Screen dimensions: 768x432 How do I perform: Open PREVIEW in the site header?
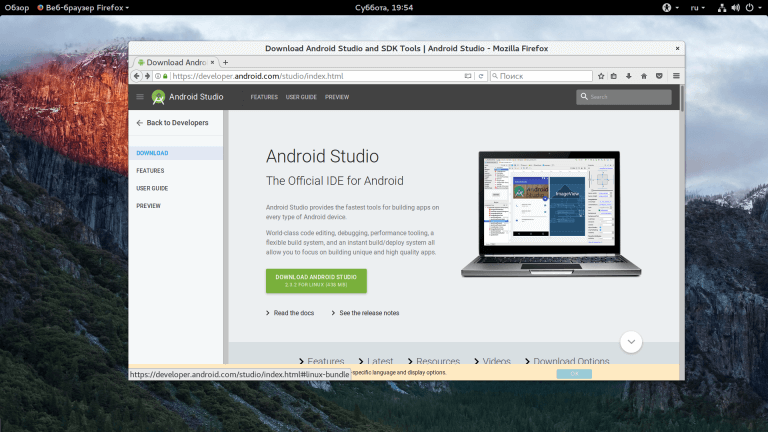pos(337,97)
